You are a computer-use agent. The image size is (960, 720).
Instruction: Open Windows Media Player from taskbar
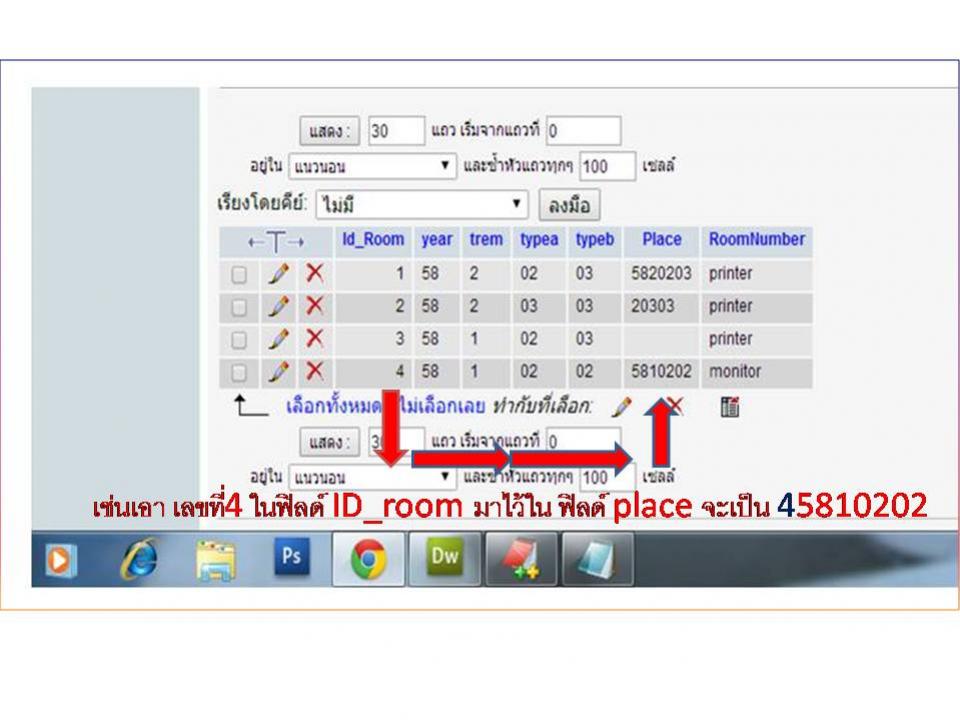(x=59, y=560)
